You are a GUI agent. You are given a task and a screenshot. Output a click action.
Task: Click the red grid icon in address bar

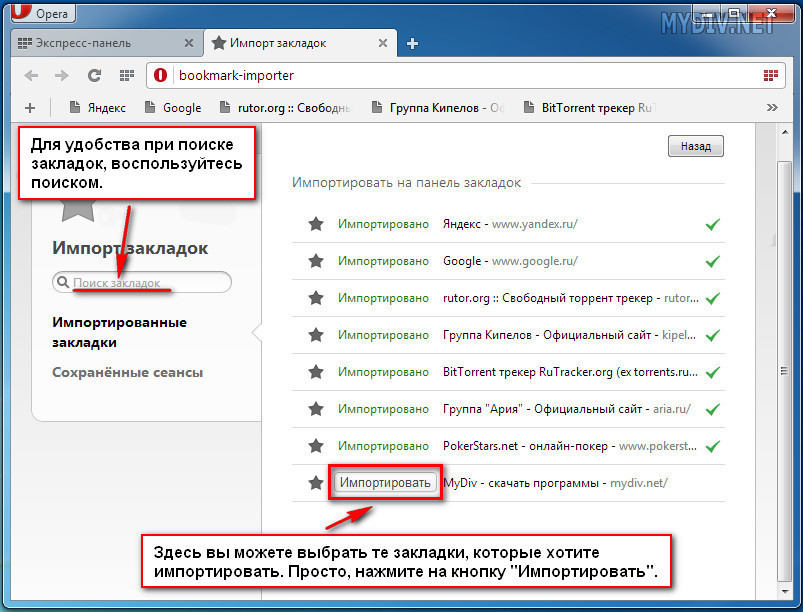click(771, 76)
